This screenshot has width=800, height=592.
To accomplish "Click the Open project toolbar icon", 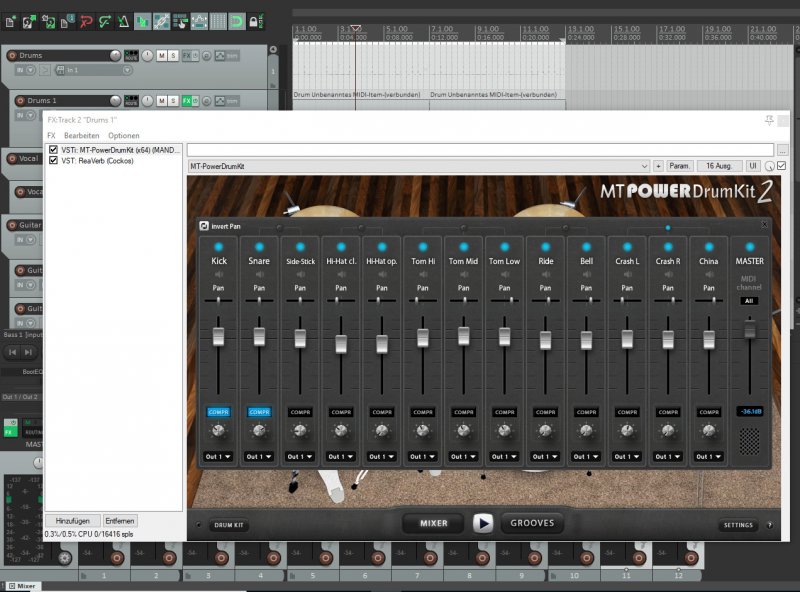I will coord(29,22).
